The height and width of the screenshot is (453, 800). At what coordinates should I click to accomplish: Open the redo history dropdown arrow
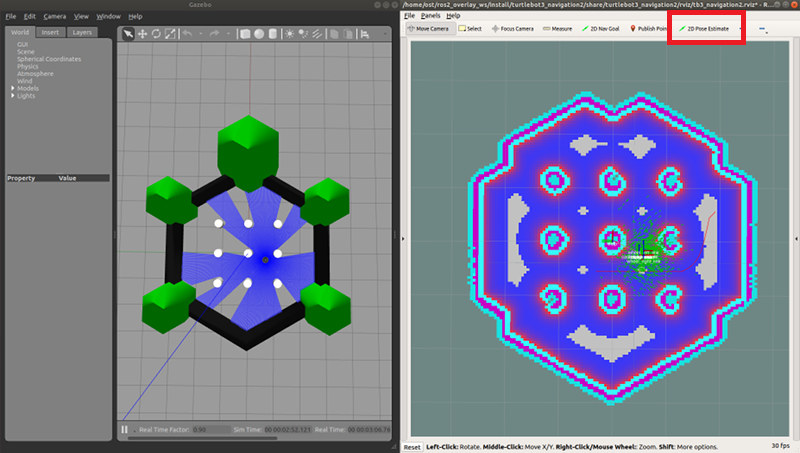228,34
